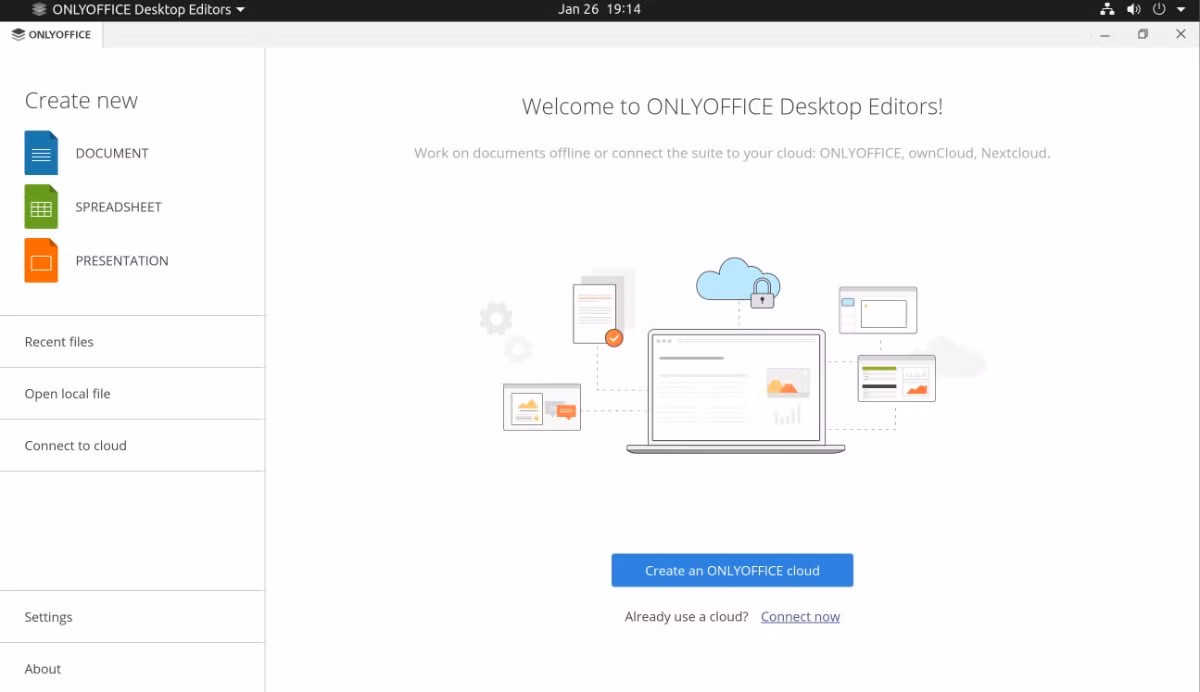Click the blue DOCUMENT file icon
The width and height of the screenshot is (1200, 692).
[x=41, y=153]
